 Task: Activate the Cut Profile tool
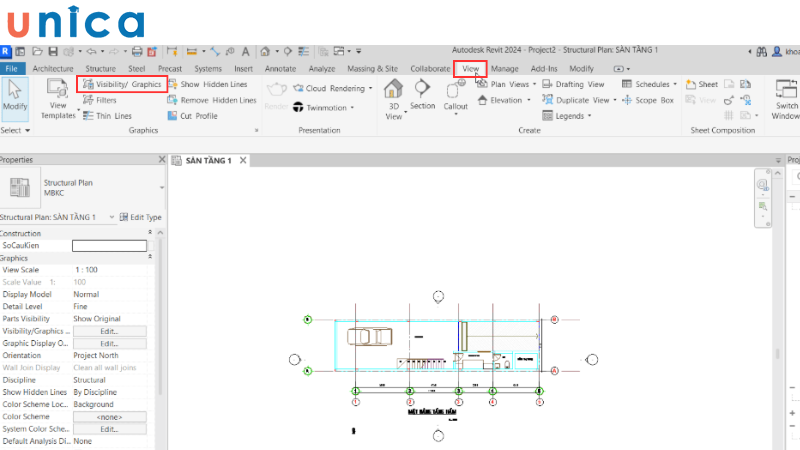click(x=198, y=116)
